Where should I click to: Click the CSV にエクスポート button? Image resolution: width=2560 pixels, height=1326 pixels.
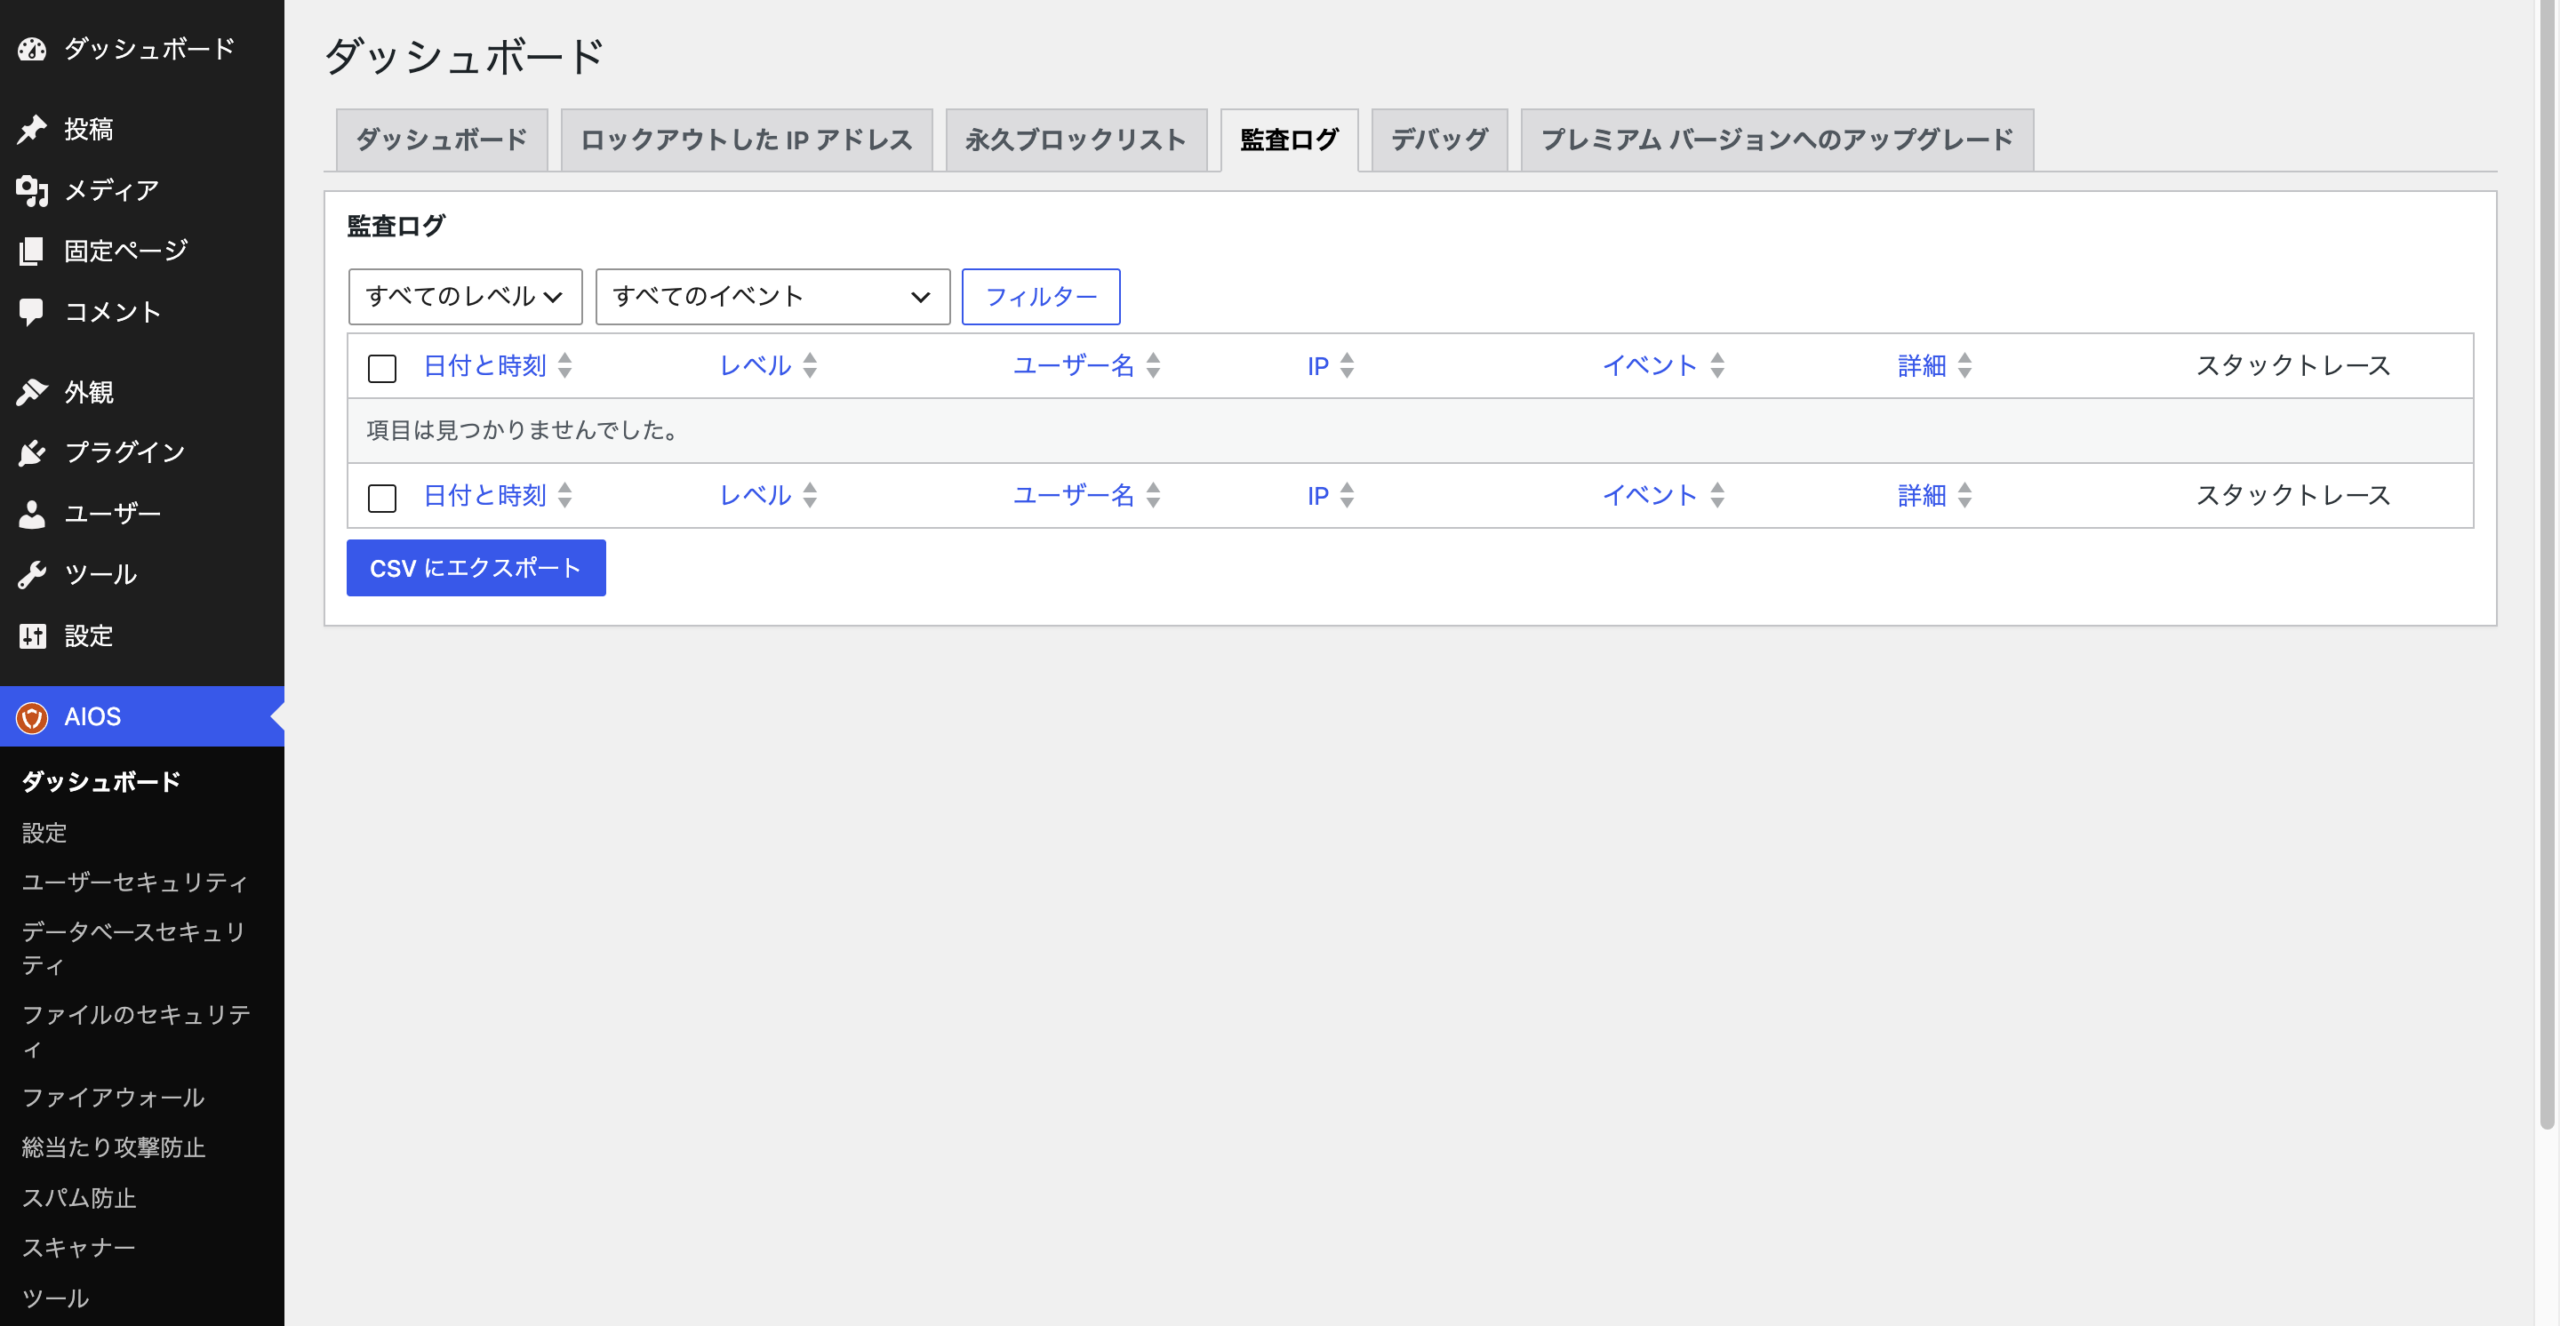pos(476,568)
